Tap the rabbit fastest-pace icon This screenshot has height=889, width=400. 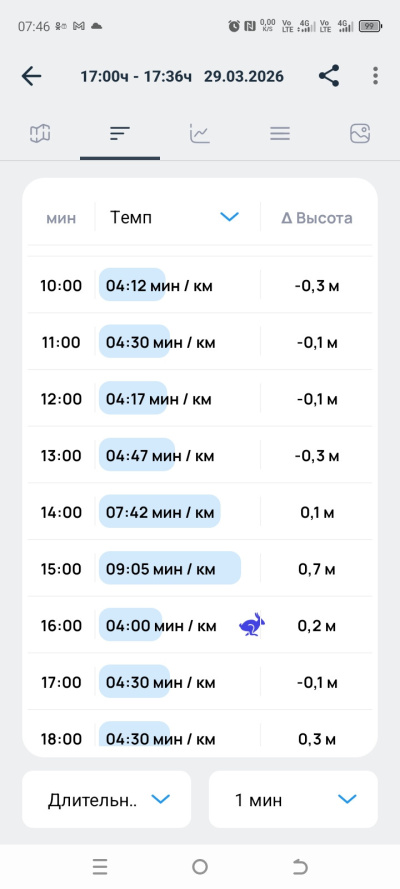tap(252, 625)
